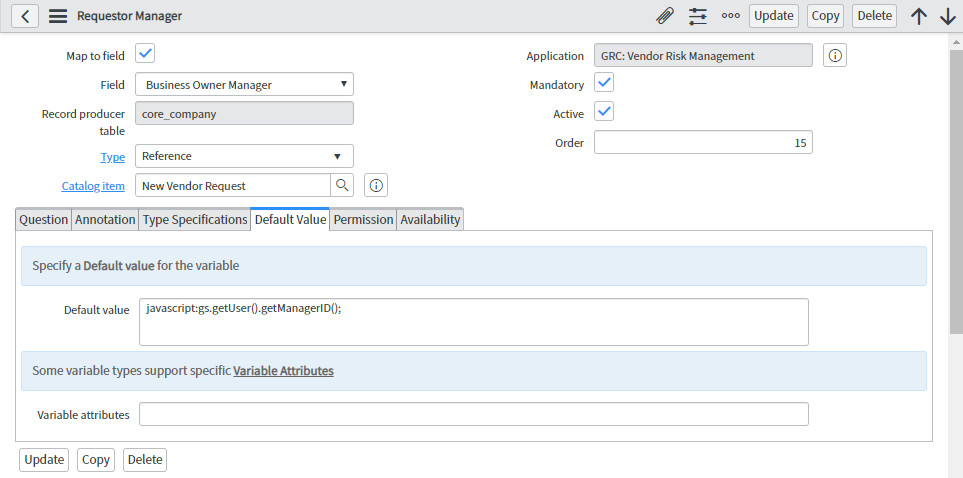
Task: Toggle the Mandatory checkbox
Action: tap(604, 83)
